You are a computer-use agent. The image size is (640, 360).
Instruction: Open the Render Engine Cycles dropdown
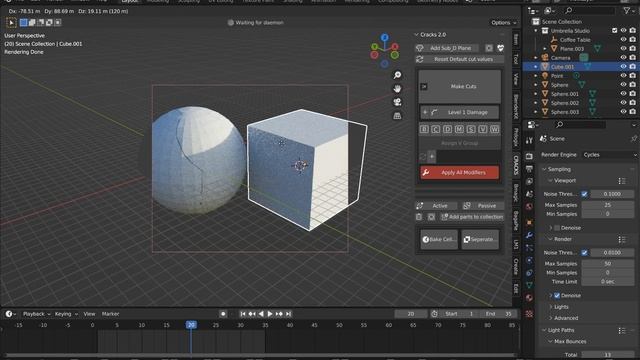(610, 155)
